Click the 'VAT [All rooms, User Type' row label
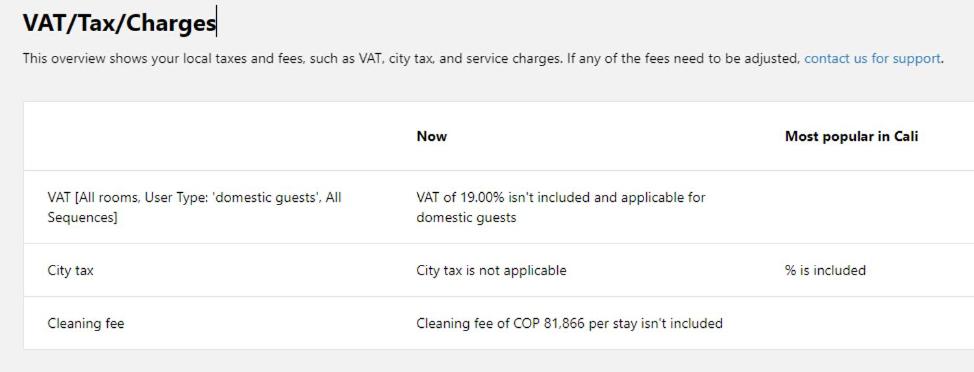The width and height of the screenshot is (974, 372). pyautogui.click(x=194, y=207)
